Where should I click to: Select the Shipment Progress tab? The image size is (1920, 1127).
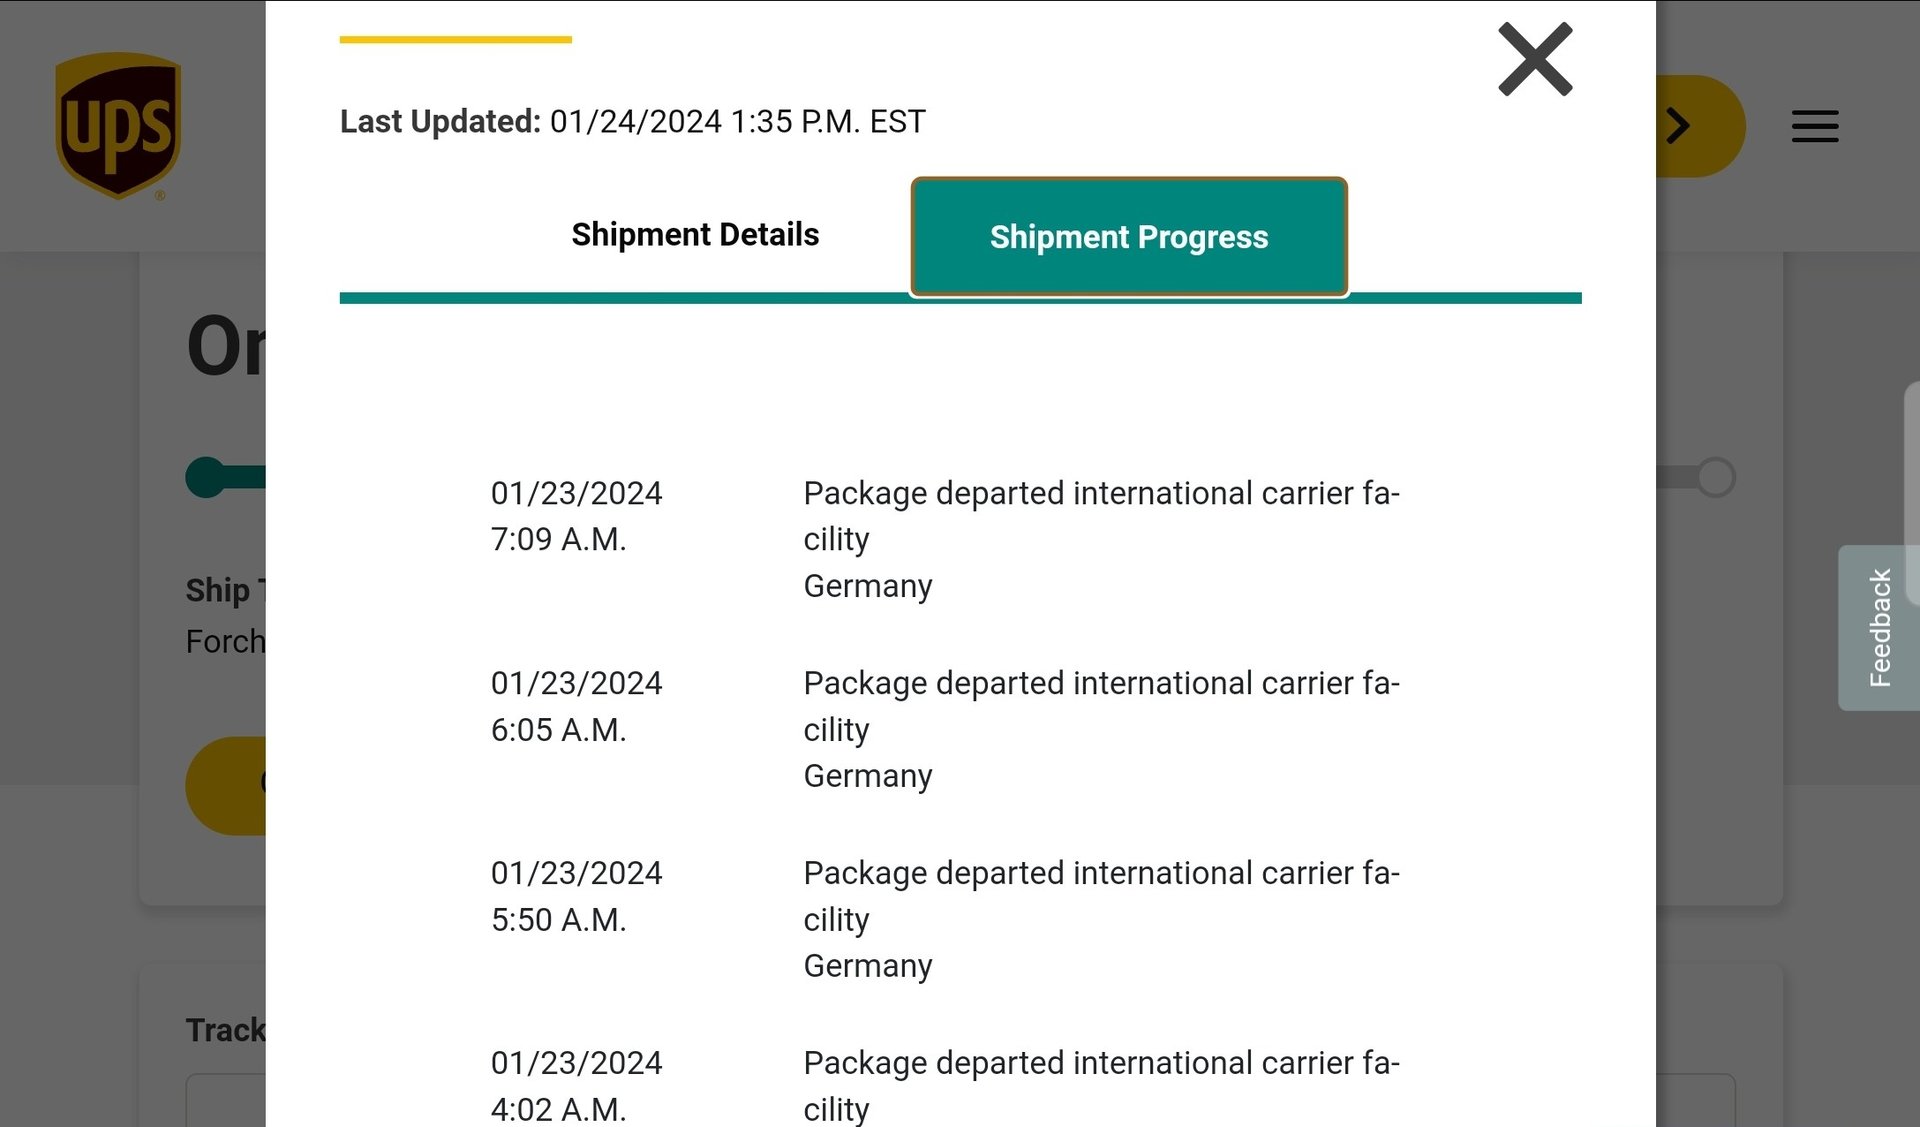1129,237
